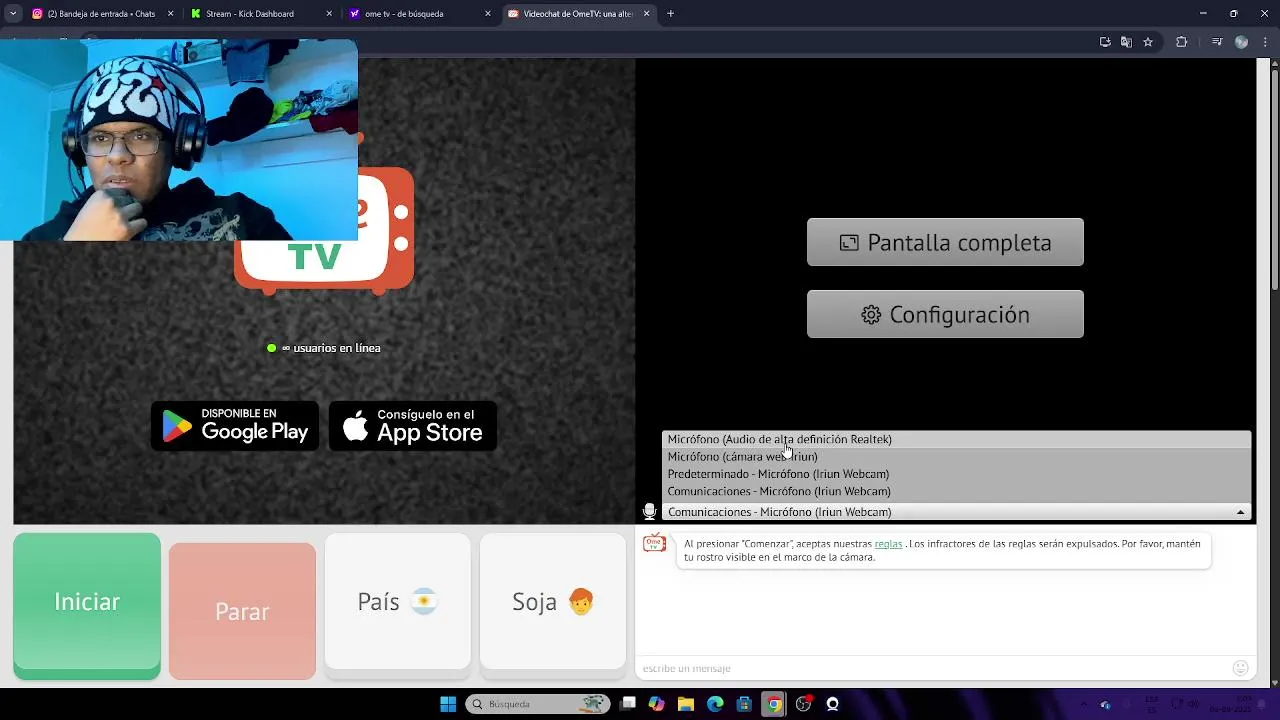Click the OmeTV avatar icon next to rules message
The height and width of the screenshot is (720, 1280).
point(654,544)
